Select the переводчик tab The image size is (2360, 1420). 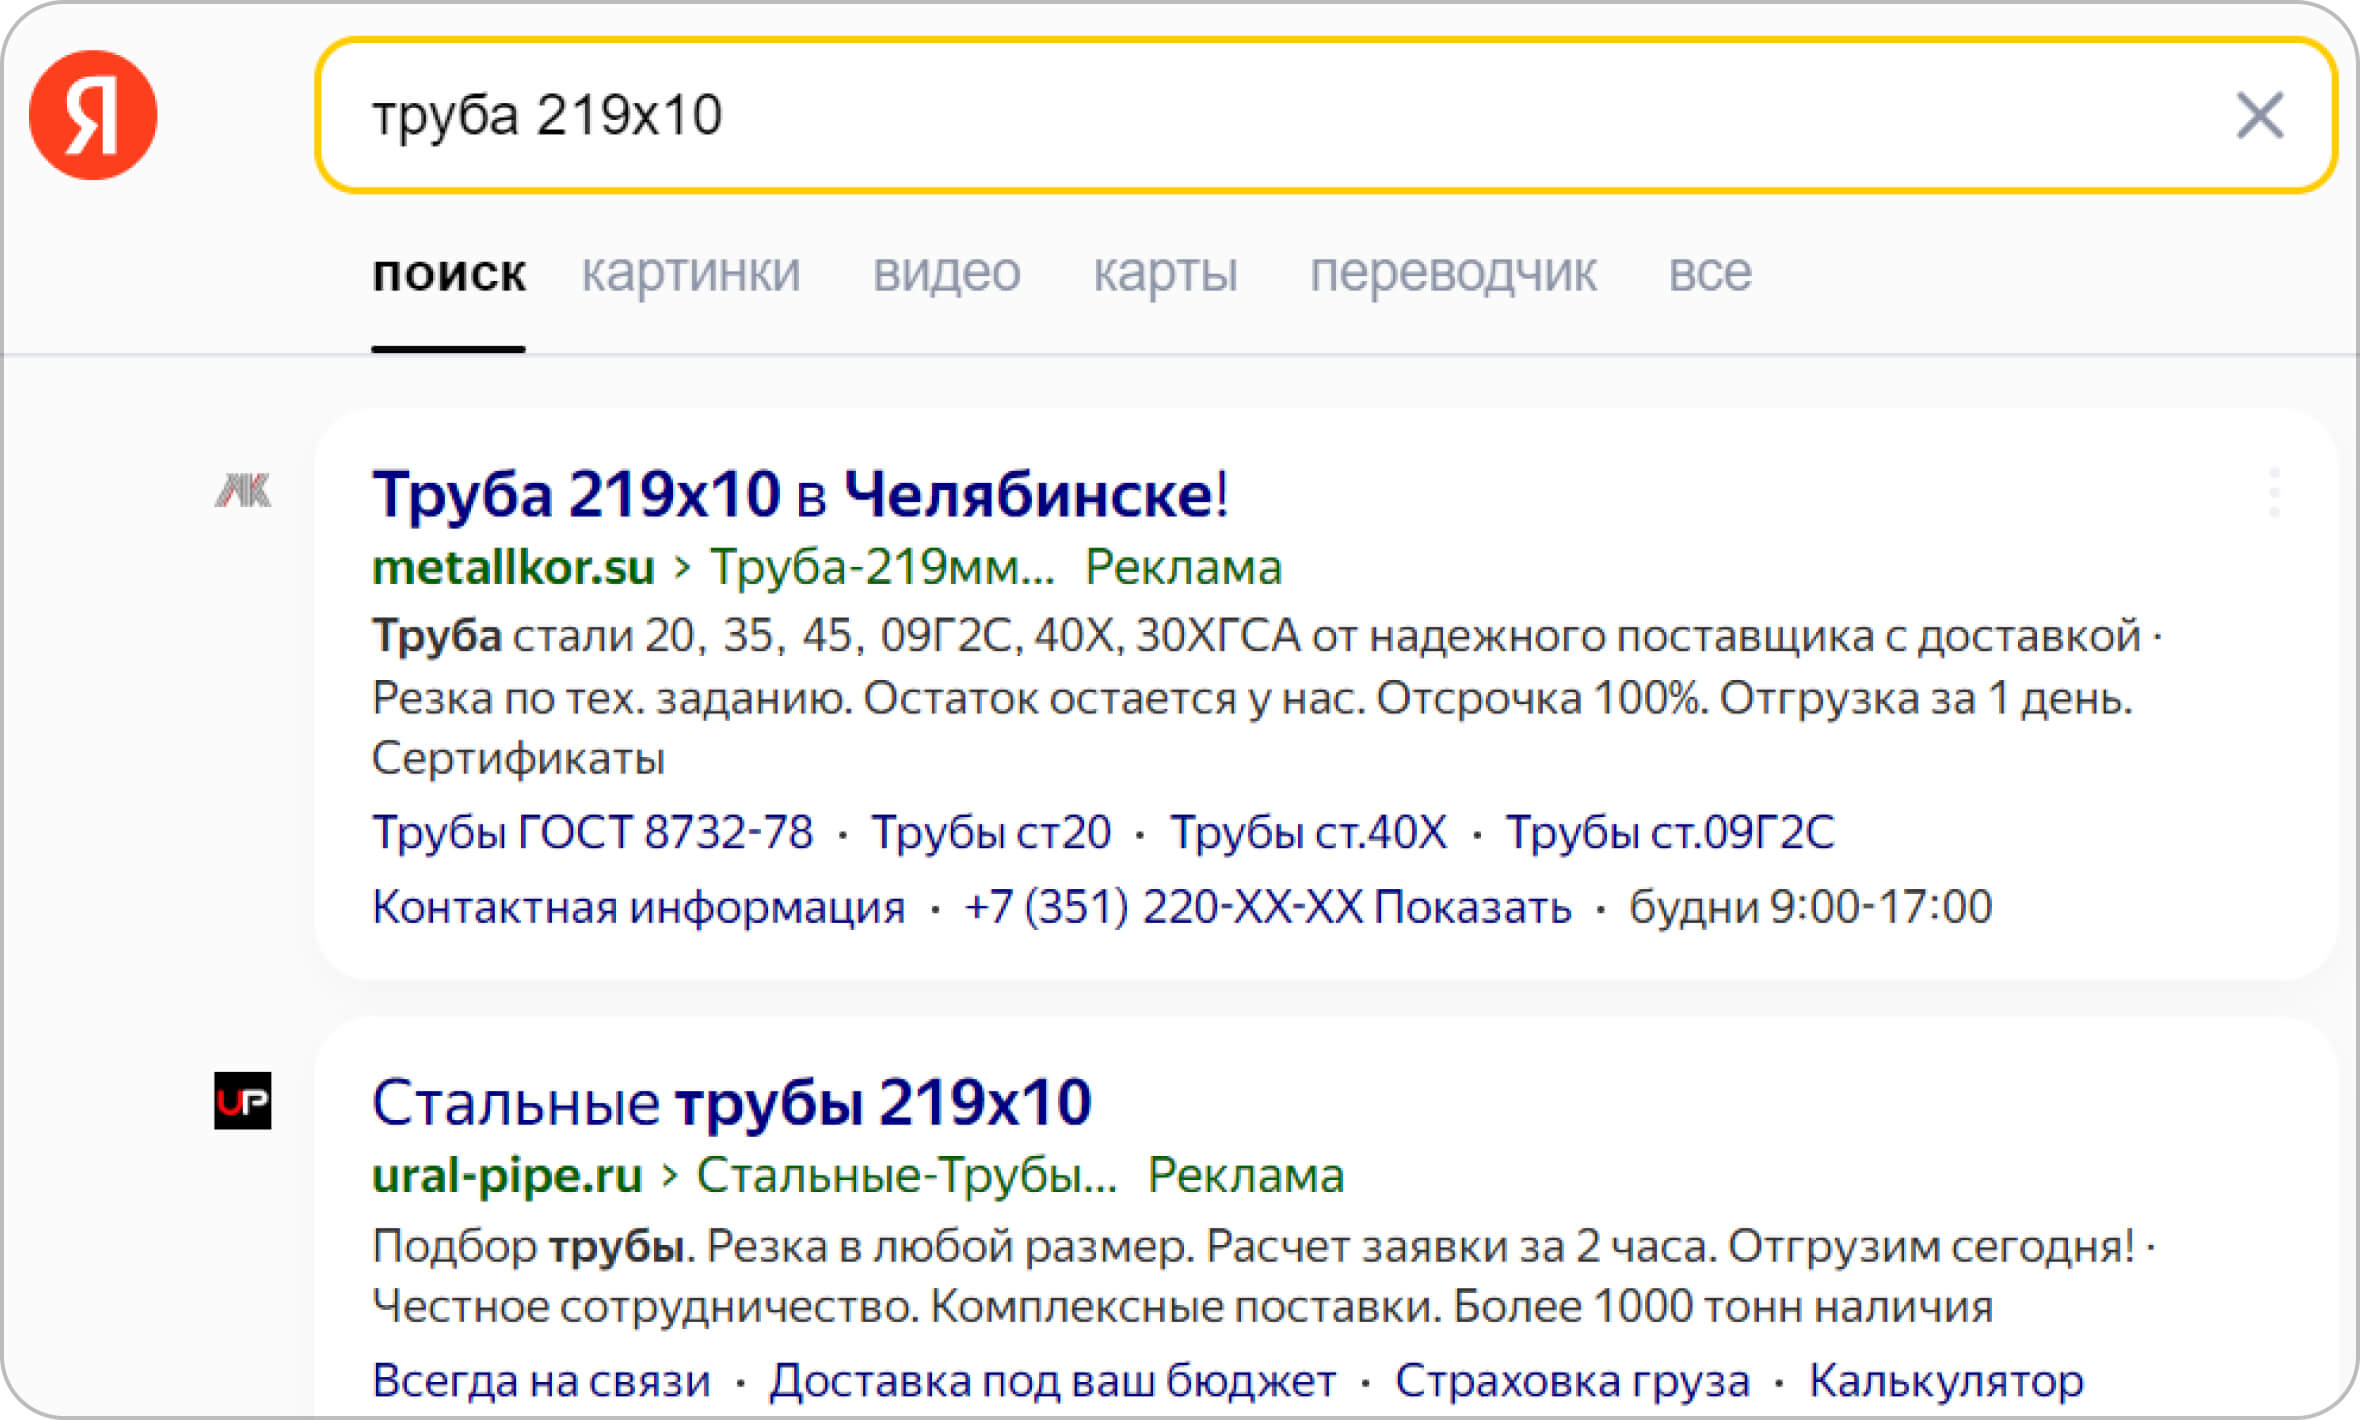tap(1452, 273)
